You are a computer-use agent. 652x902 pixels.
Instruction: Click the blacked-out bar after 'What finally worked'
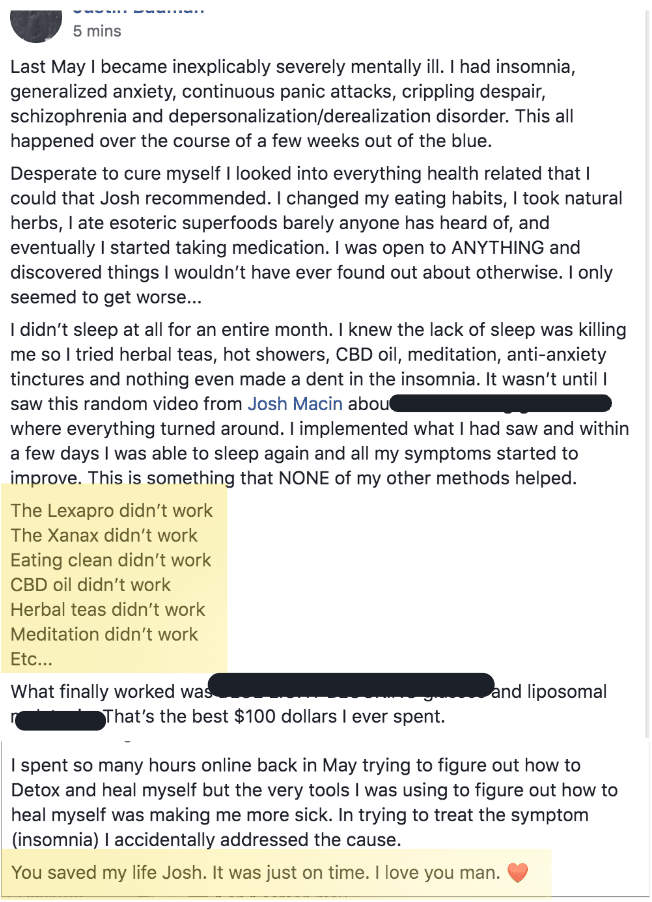350,686
